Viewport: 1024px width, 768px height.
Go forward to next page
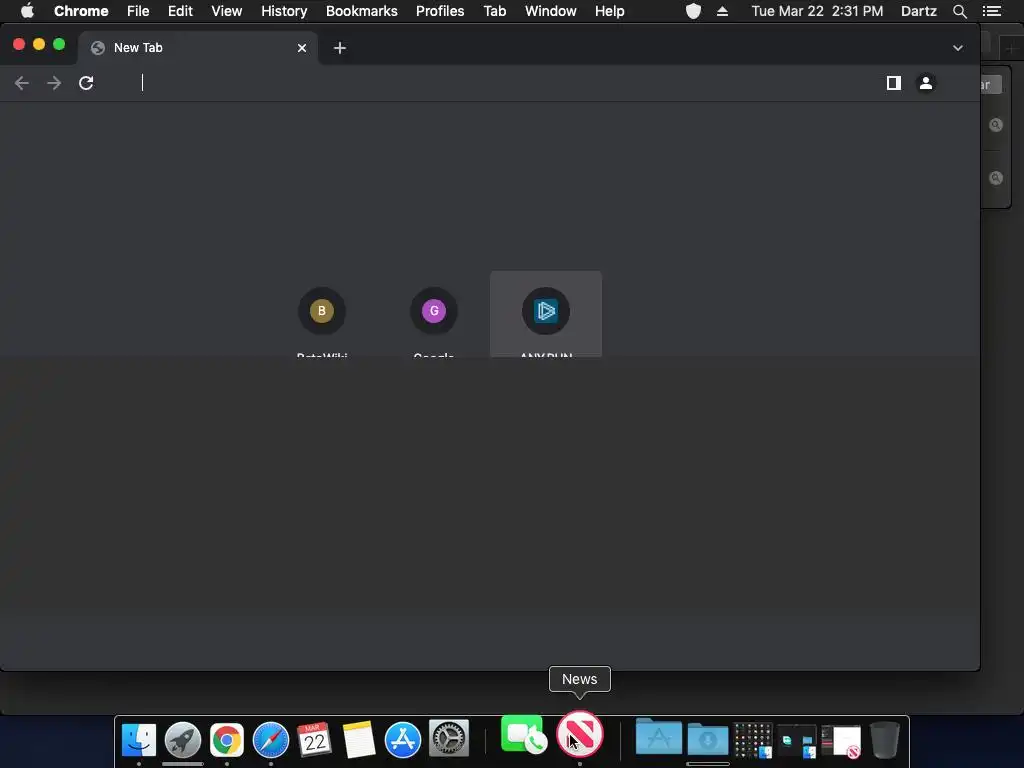[54, 83]
